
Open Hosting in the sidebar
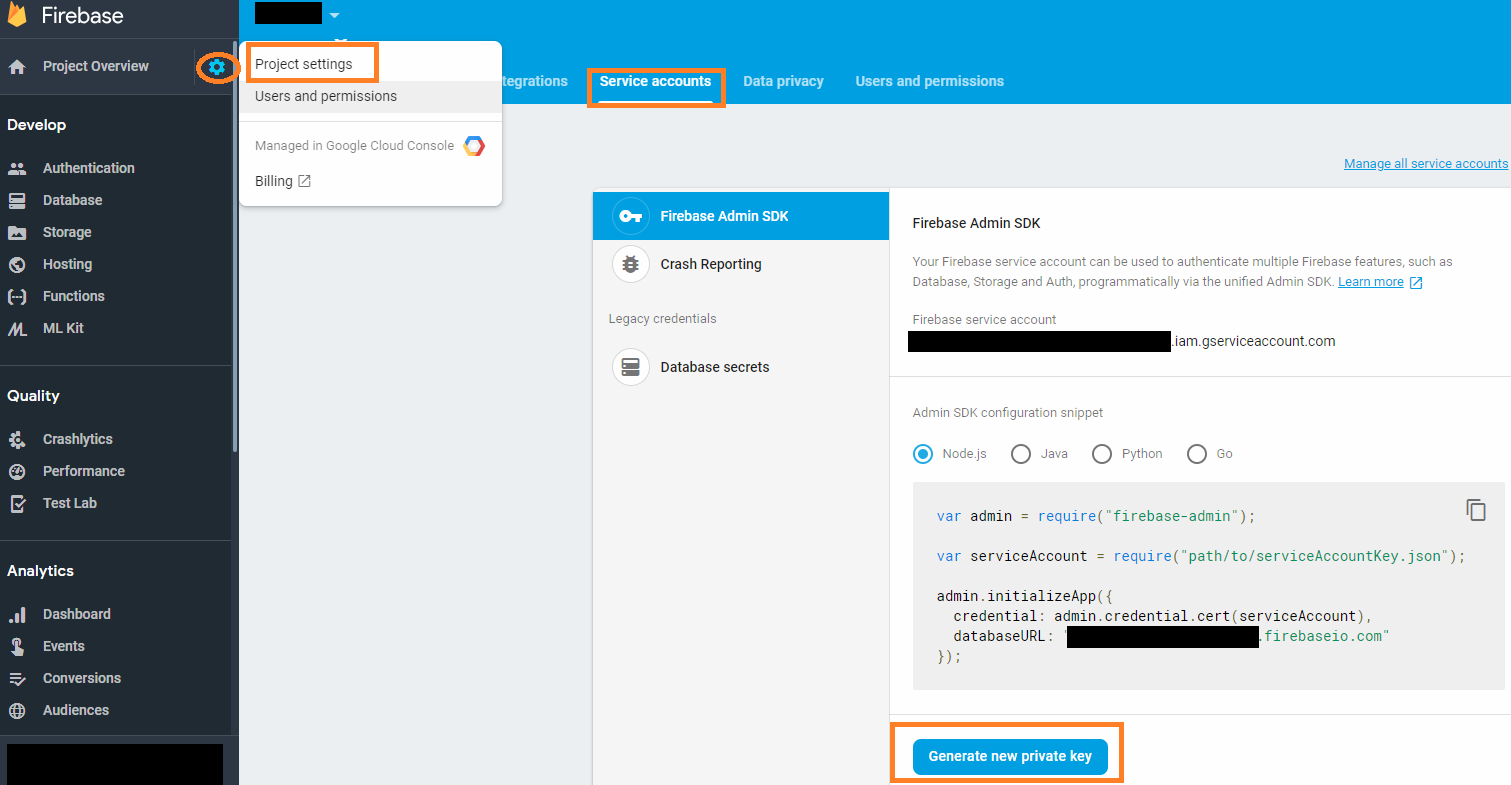(67, 264)
